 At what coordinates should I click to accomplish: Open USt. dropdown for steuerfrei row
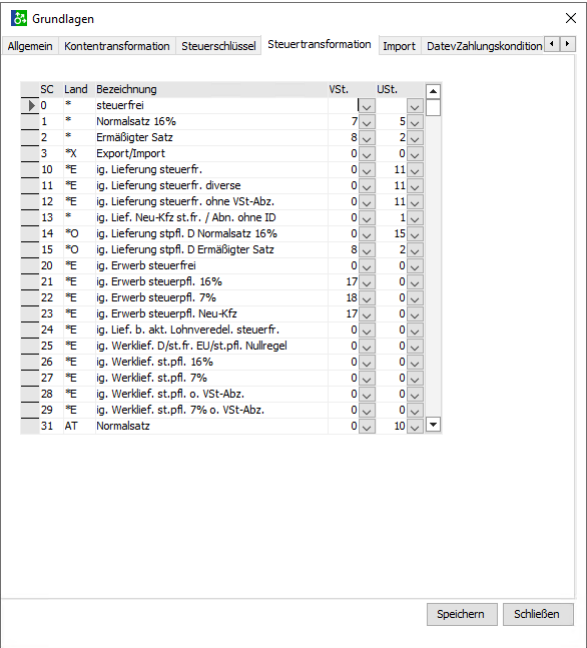pyautogui.click(x=415, y=106)
